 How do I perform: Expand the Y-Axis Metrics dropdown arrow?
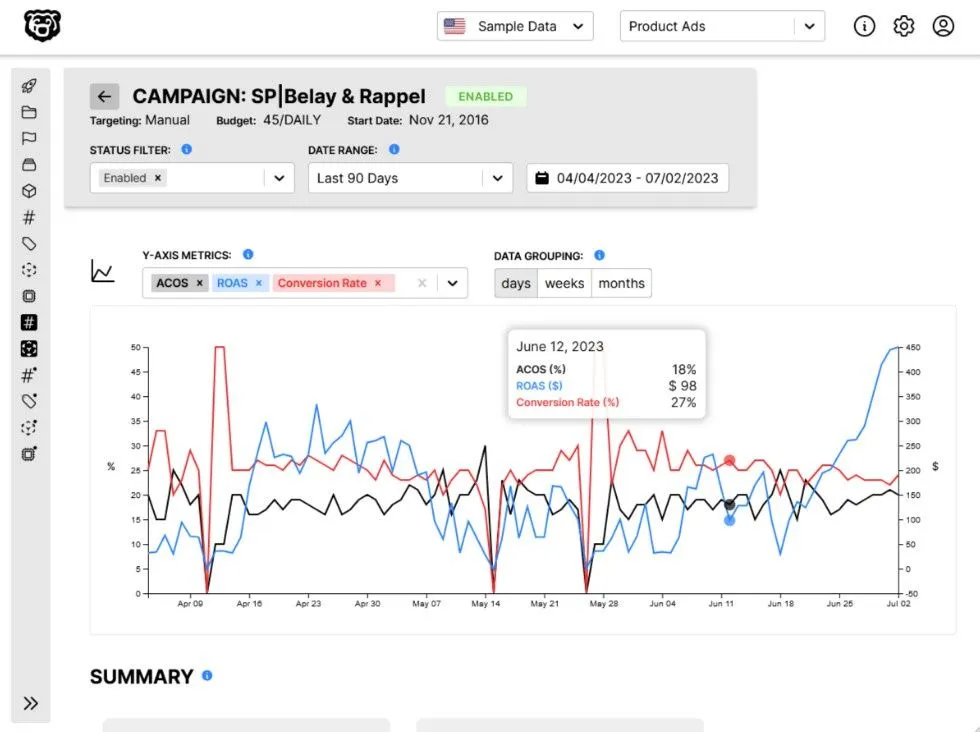coord(452,283)
